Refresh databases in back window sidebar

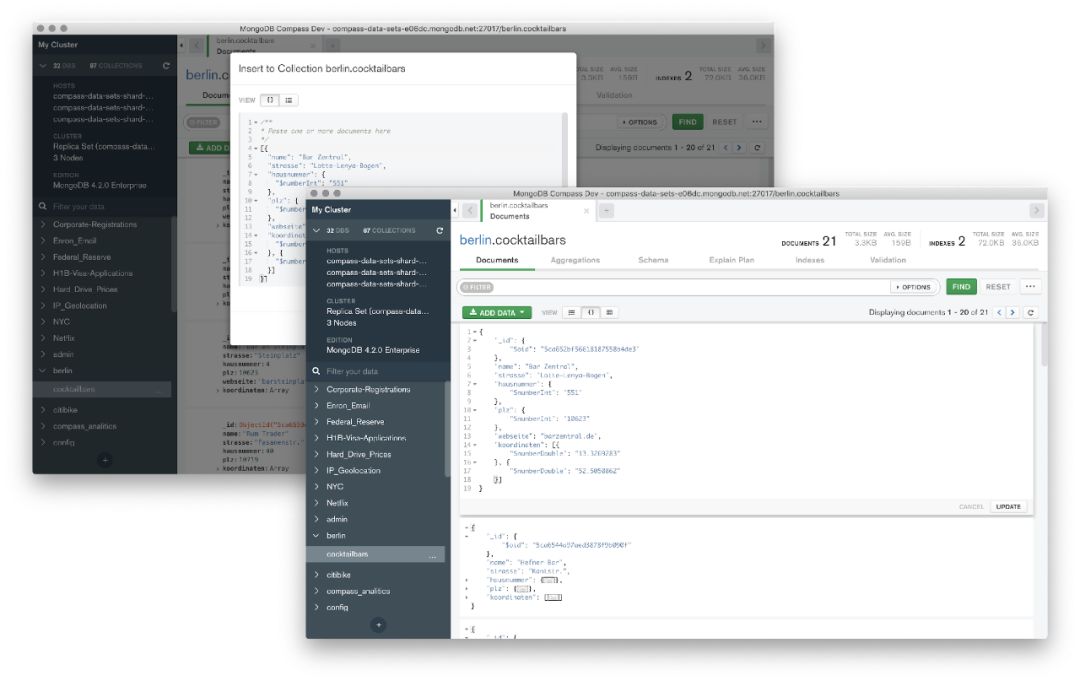(166, 66)
